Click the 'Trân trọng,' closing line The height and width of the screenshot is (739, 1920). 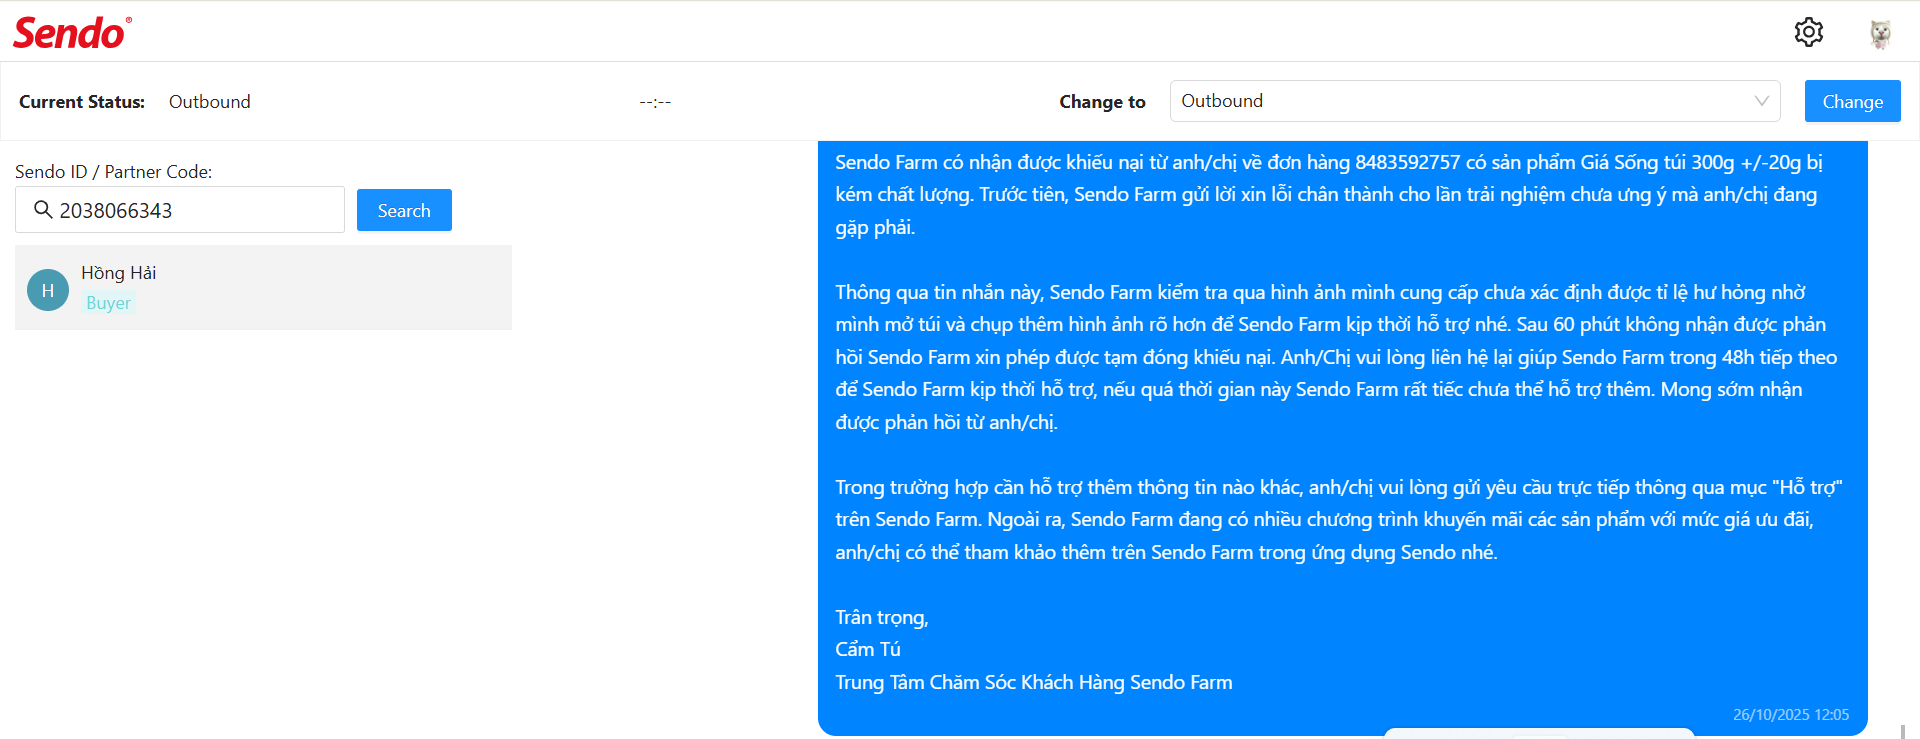tap(882, 618)
